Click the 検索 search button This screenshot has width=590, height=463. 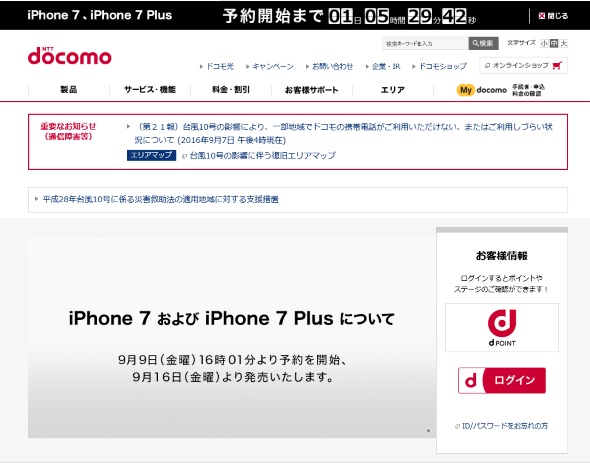[484, 43]
